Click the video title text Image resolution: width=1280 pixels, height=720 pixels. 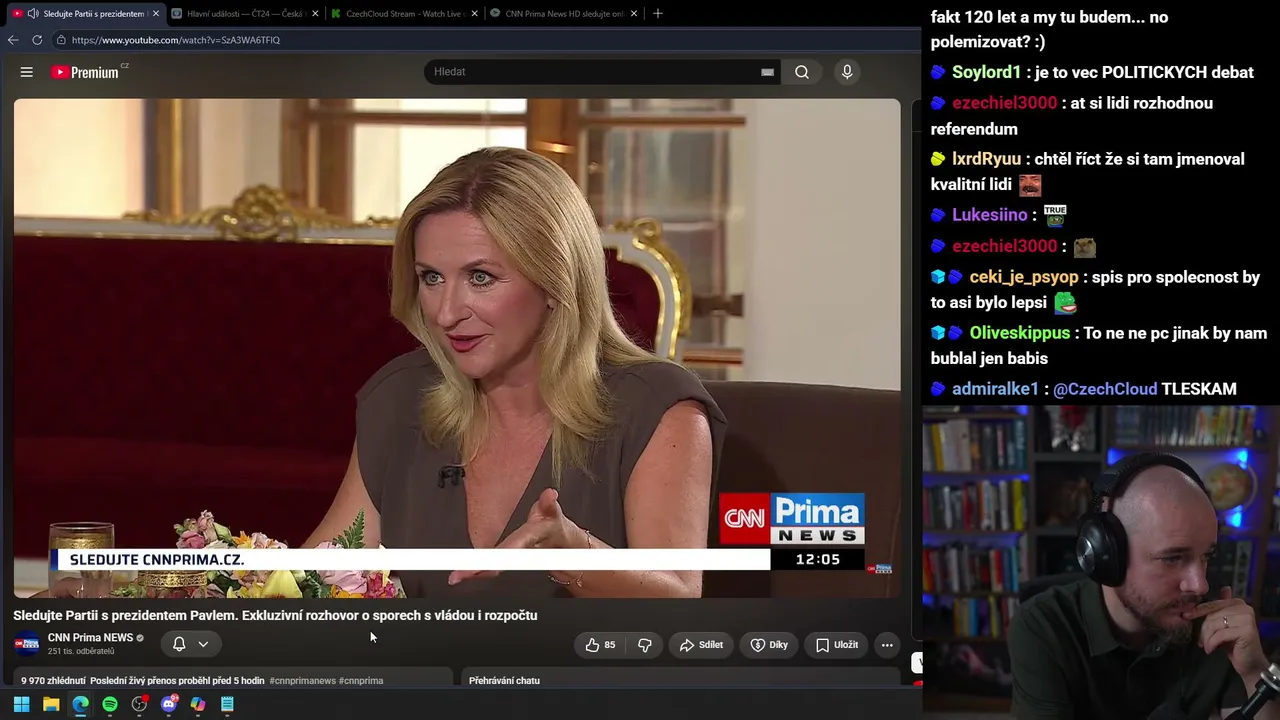(x=275, y=616)
